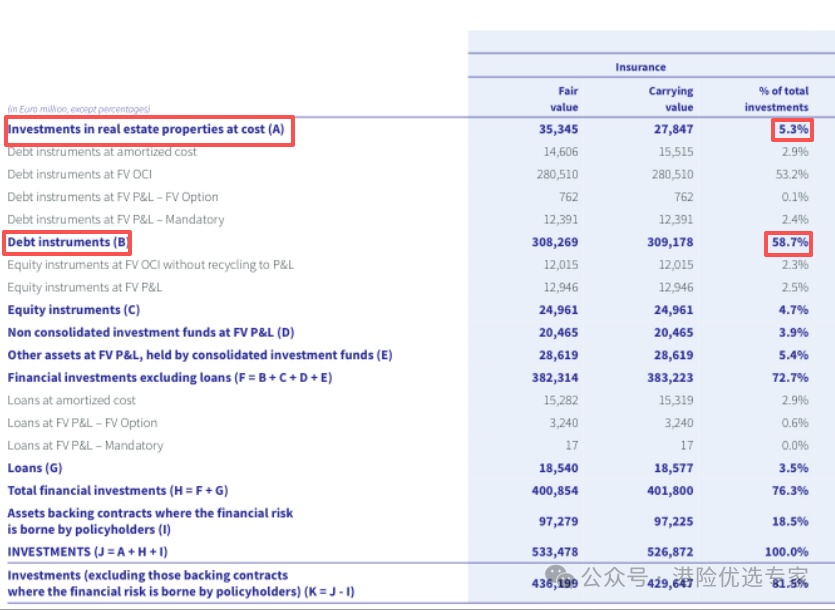Select the 76.3% percentage value
835x610 pixels.
pos(790,491)
